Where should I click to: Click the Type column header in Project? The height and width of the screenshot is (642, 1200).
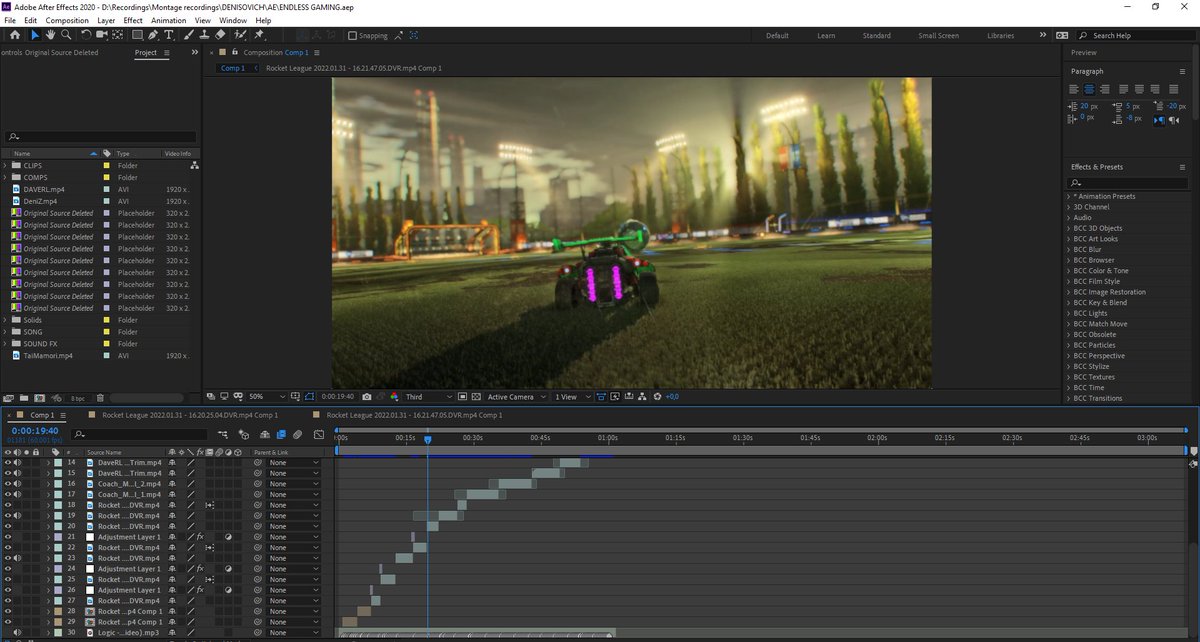(x=124, y=154)
